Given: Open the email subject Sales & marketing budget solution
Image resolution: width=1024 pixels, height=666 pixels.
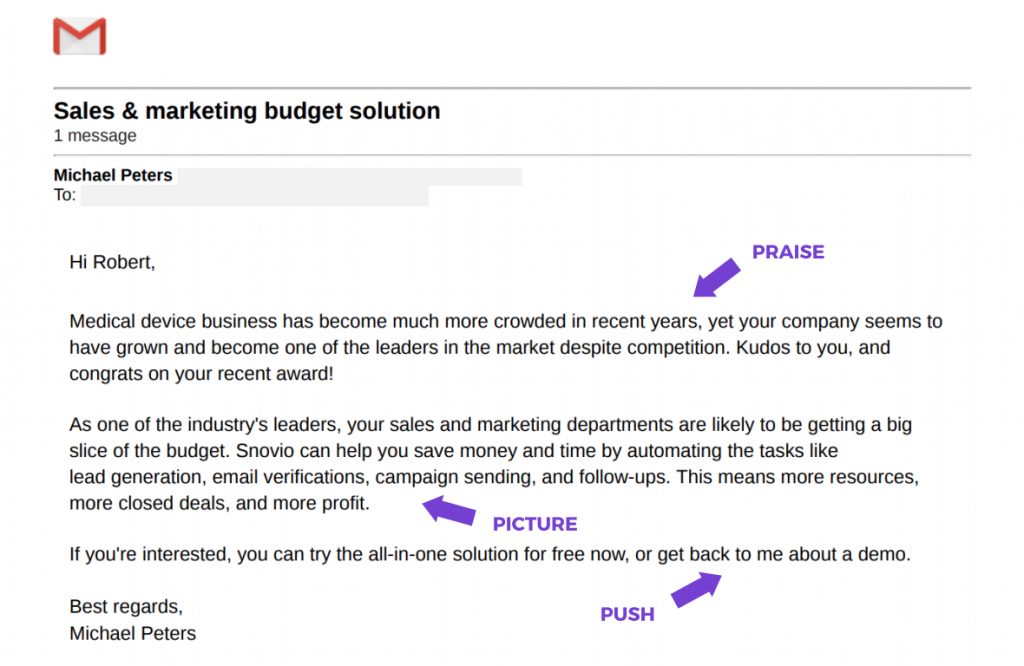Looking at the screenshot, I should click(x=247, y=111).
